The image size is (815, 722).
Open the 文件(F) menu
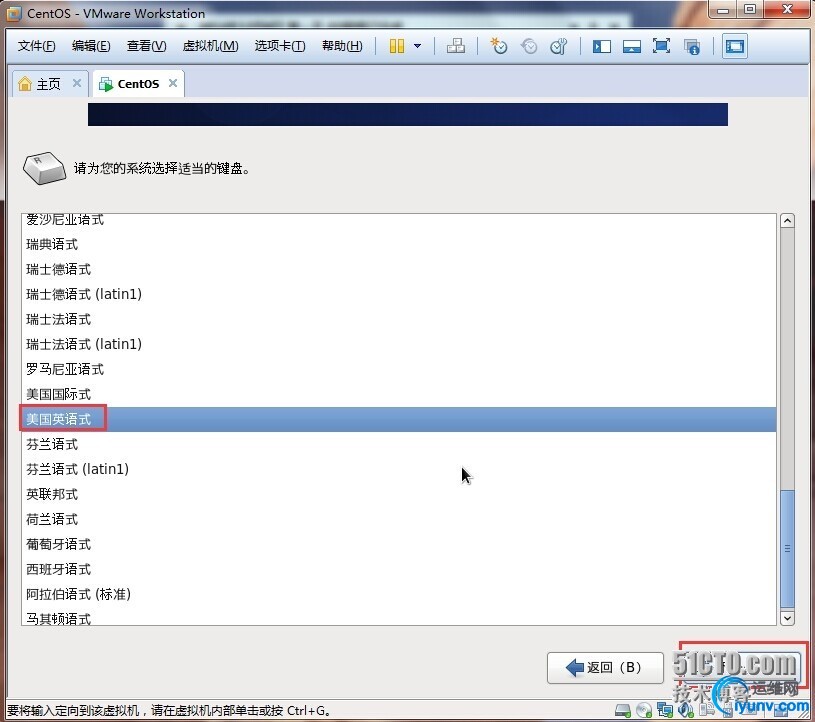36,46
